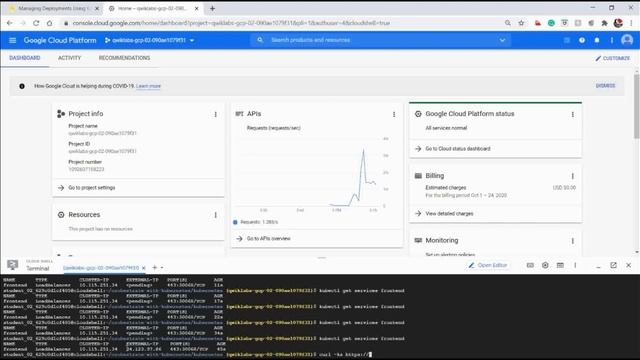Click the page vertical scrollbar
This screenshot has width=640, height=360.
click(x=636, y=107)
